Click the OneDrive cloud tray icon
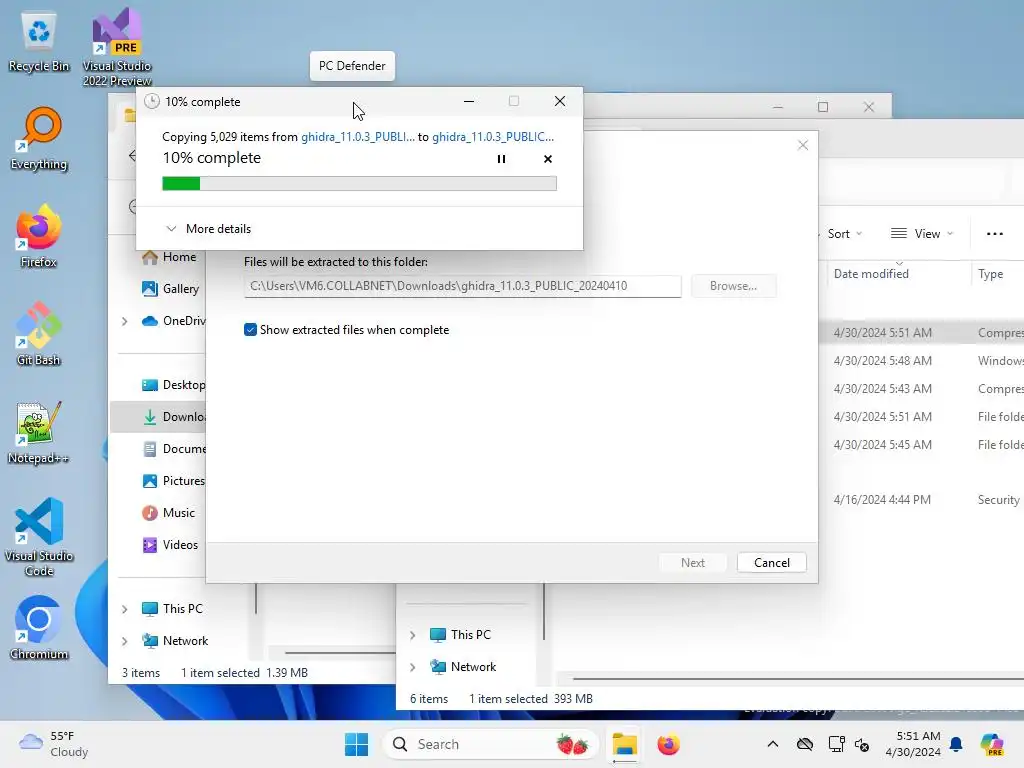This screenshot has width=1024, height=768. pos(805,744)
